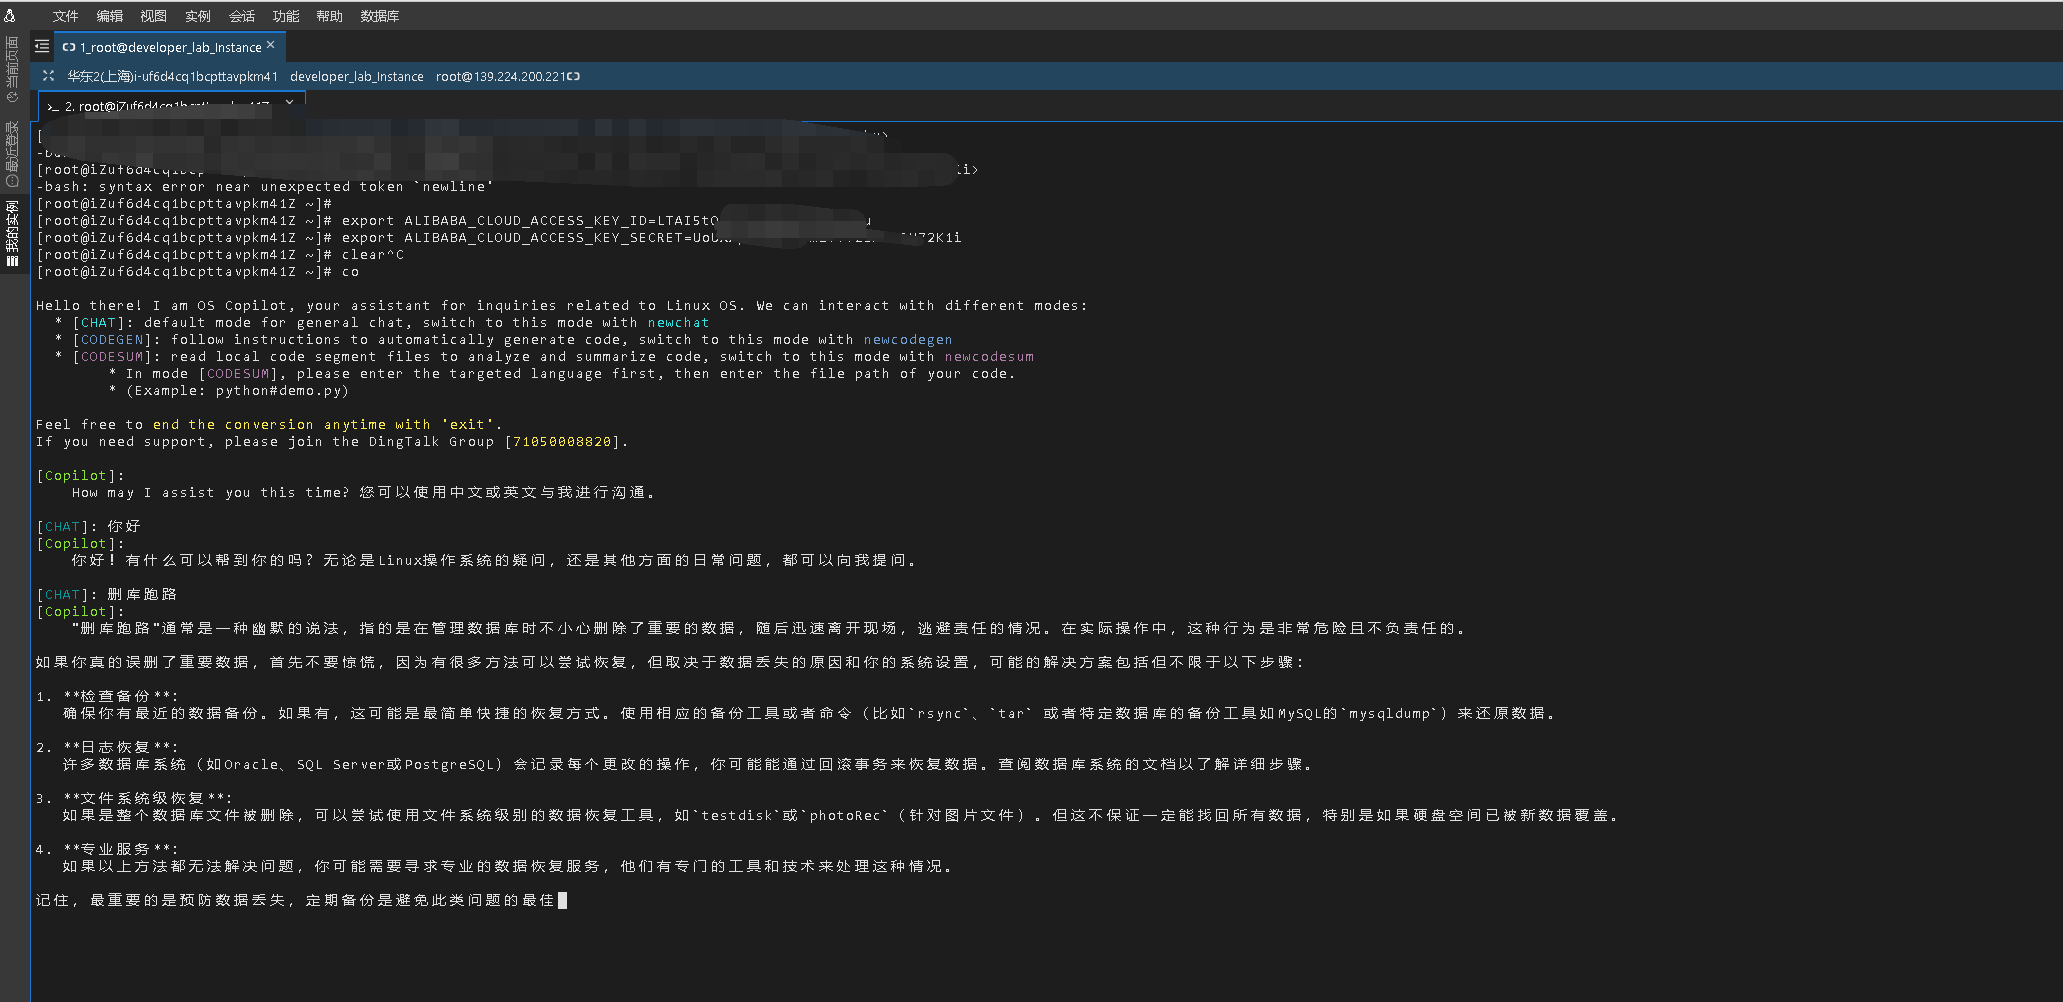The width and height of the screenshot is (2063, 1002).
Task: Open the 我的实例 sidebar panel
Action: tap(13, 230)
